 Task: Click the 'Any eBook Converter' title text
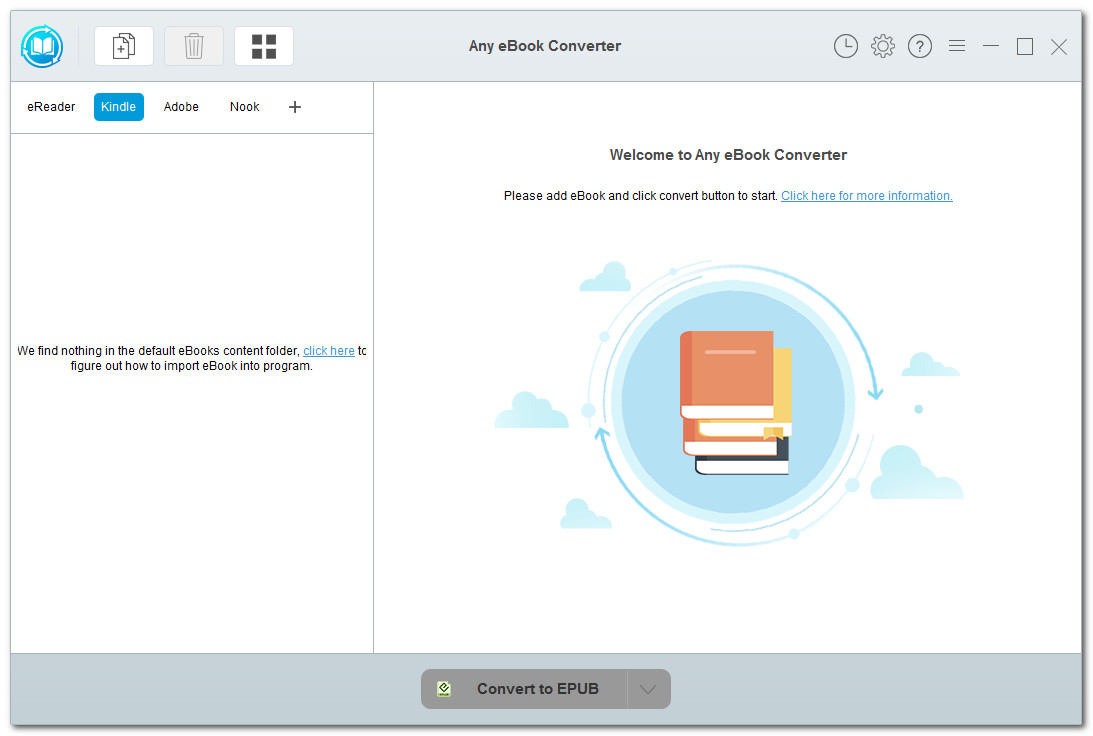pyautogui.click(x=544, y=46)
